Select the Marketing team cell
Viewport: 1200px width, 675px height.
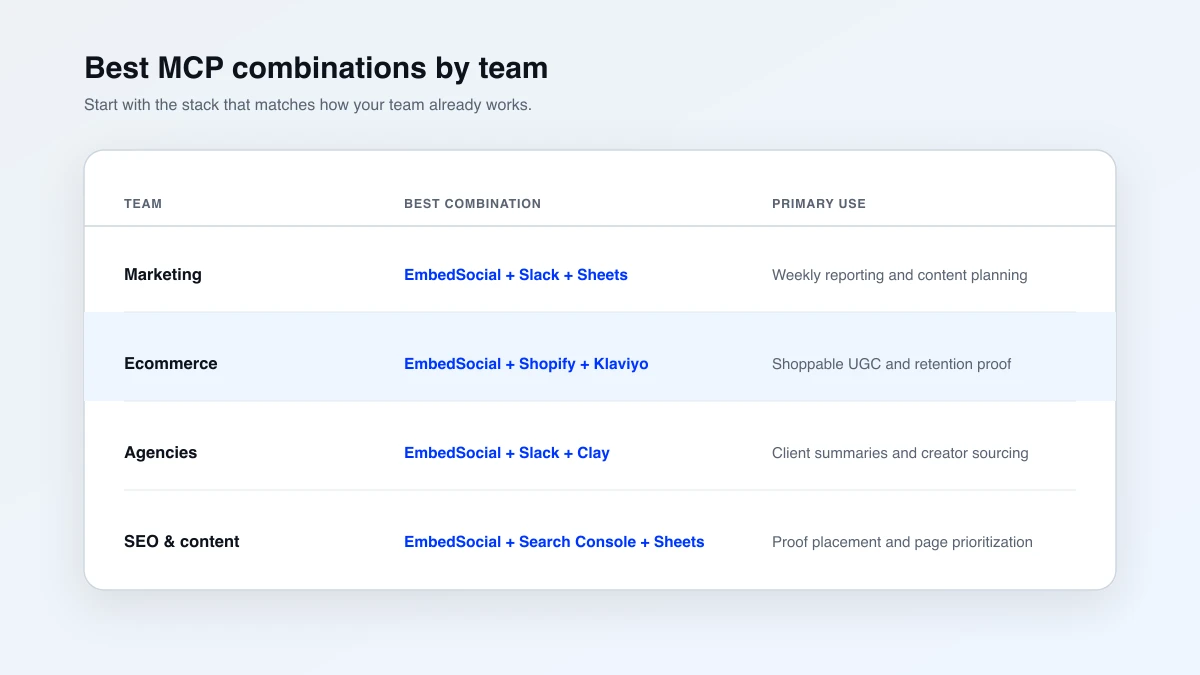pos(163,274)
